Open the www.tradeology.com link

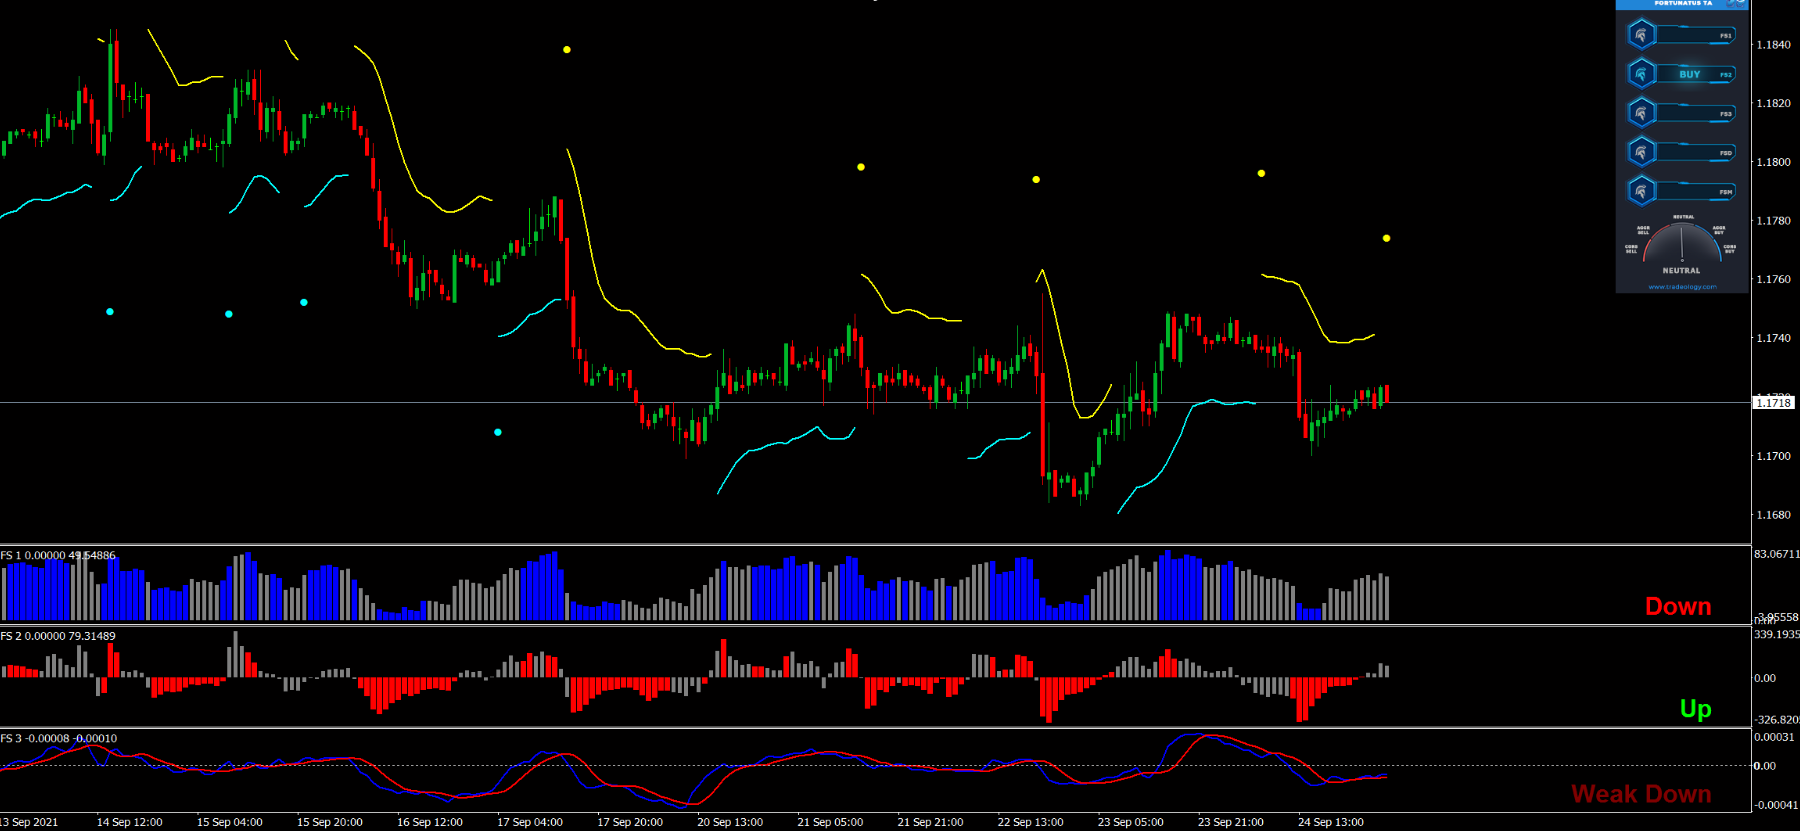tap(1682, 287)
